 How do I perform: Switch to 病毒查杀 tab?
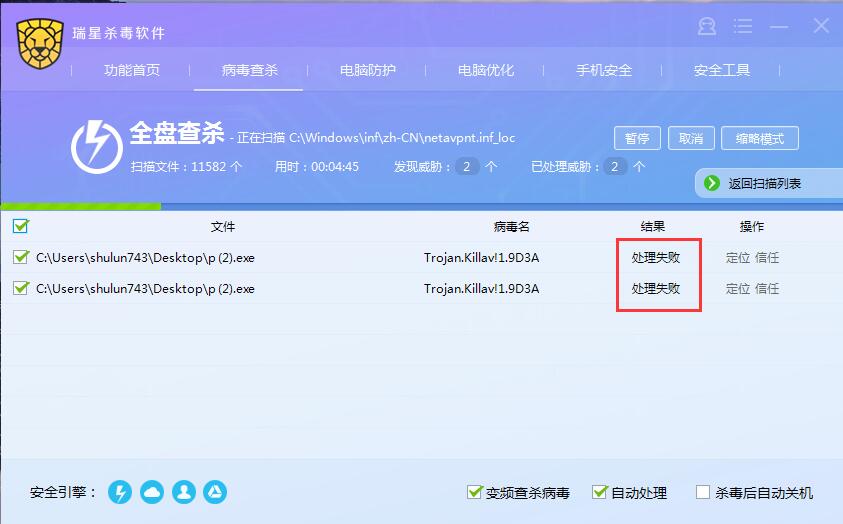pyautogui.click(x=249, y=70)
